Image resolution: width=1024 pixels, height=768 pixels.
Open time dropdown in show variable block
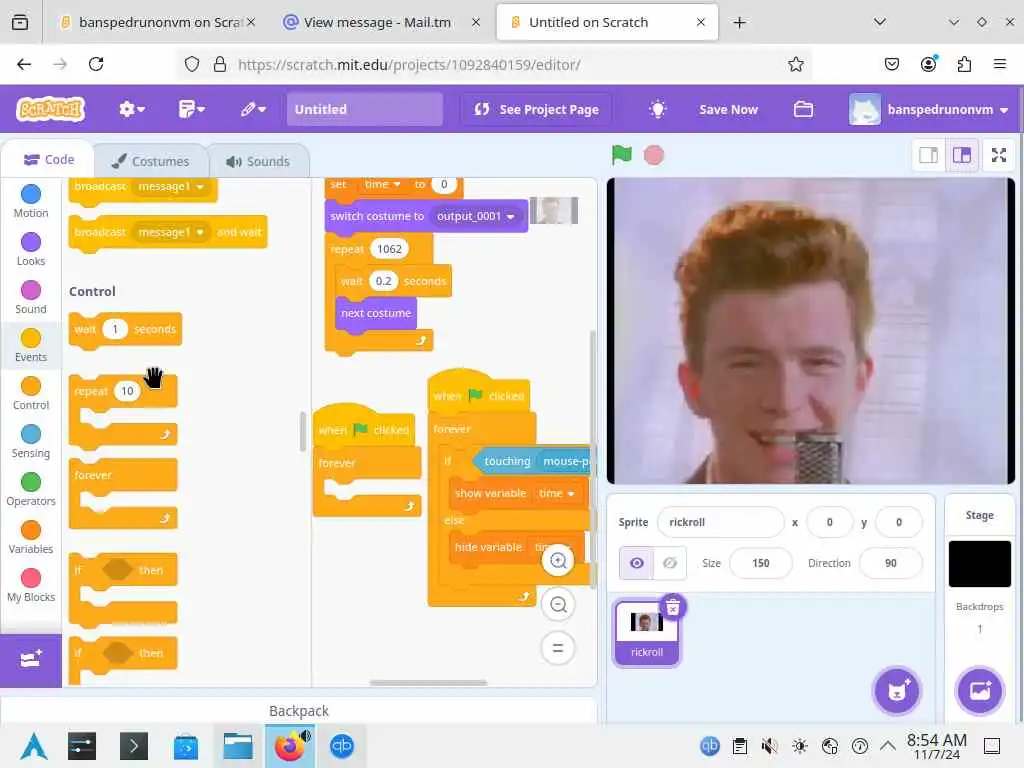pyautogui.click(x=556, y=494)
